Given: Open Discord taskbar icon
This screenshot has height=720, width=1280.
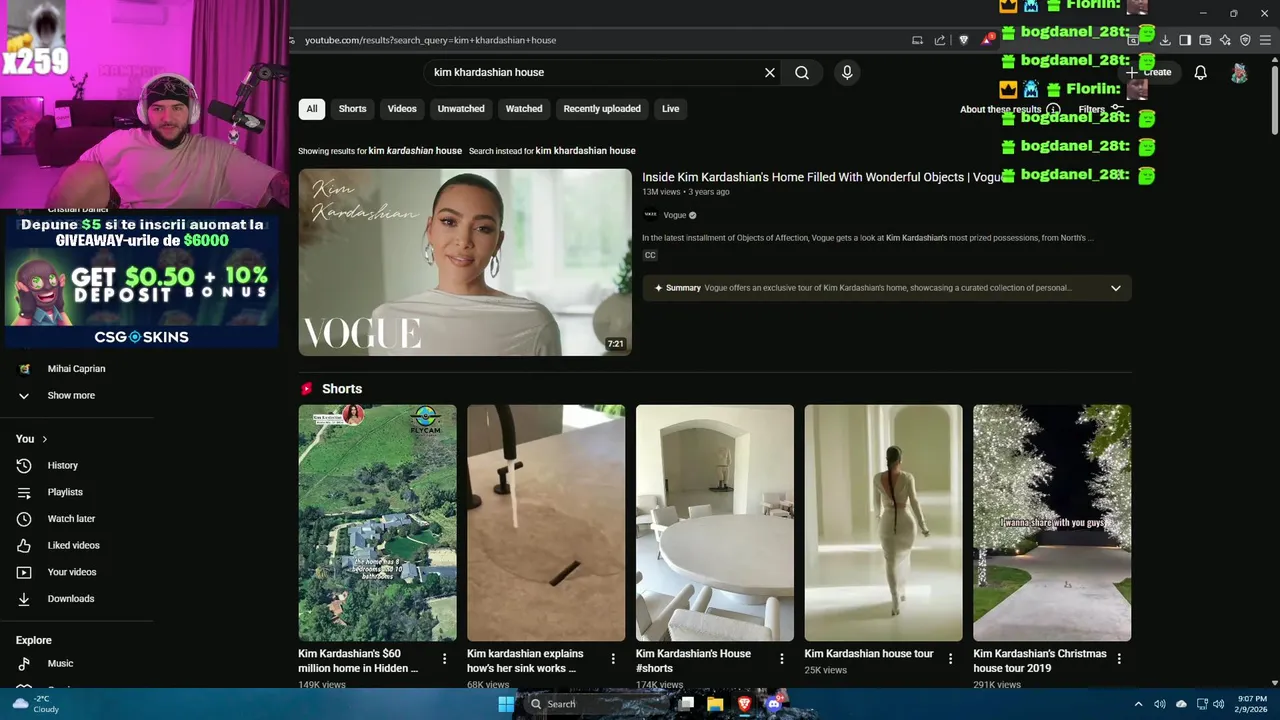Looking at the screenshot, I should (x=773, y=704).
